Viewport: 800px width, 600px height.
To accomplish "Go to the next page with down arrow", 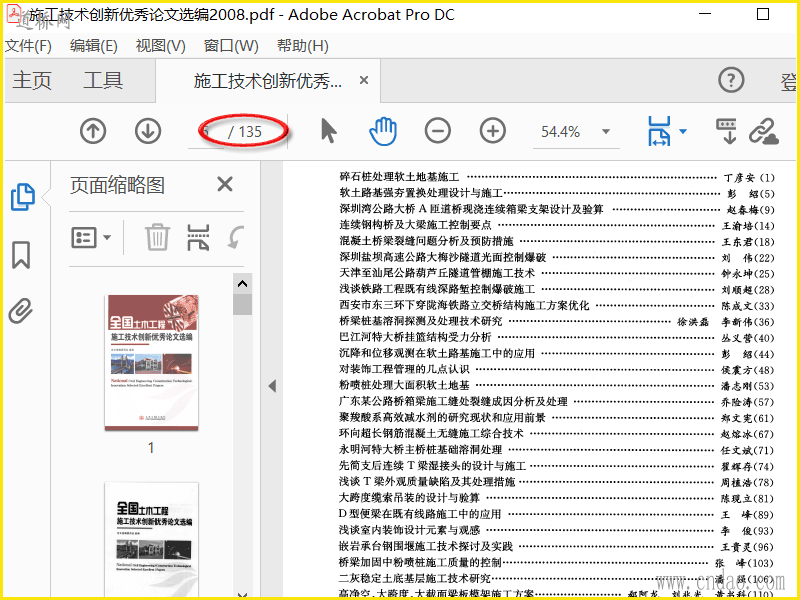I will click(x=148, y=131).
